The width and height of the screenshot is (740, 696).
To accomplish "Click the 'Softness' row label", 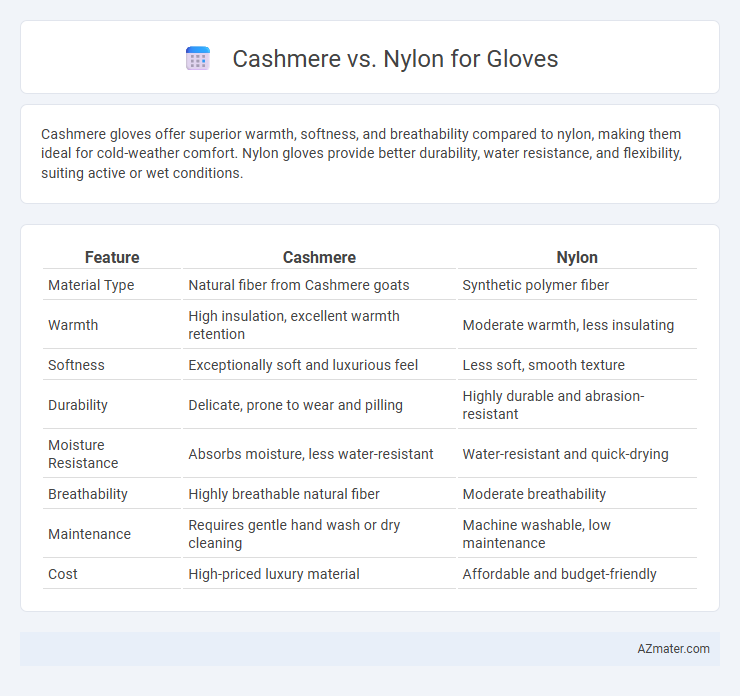I will click(76, 365).
